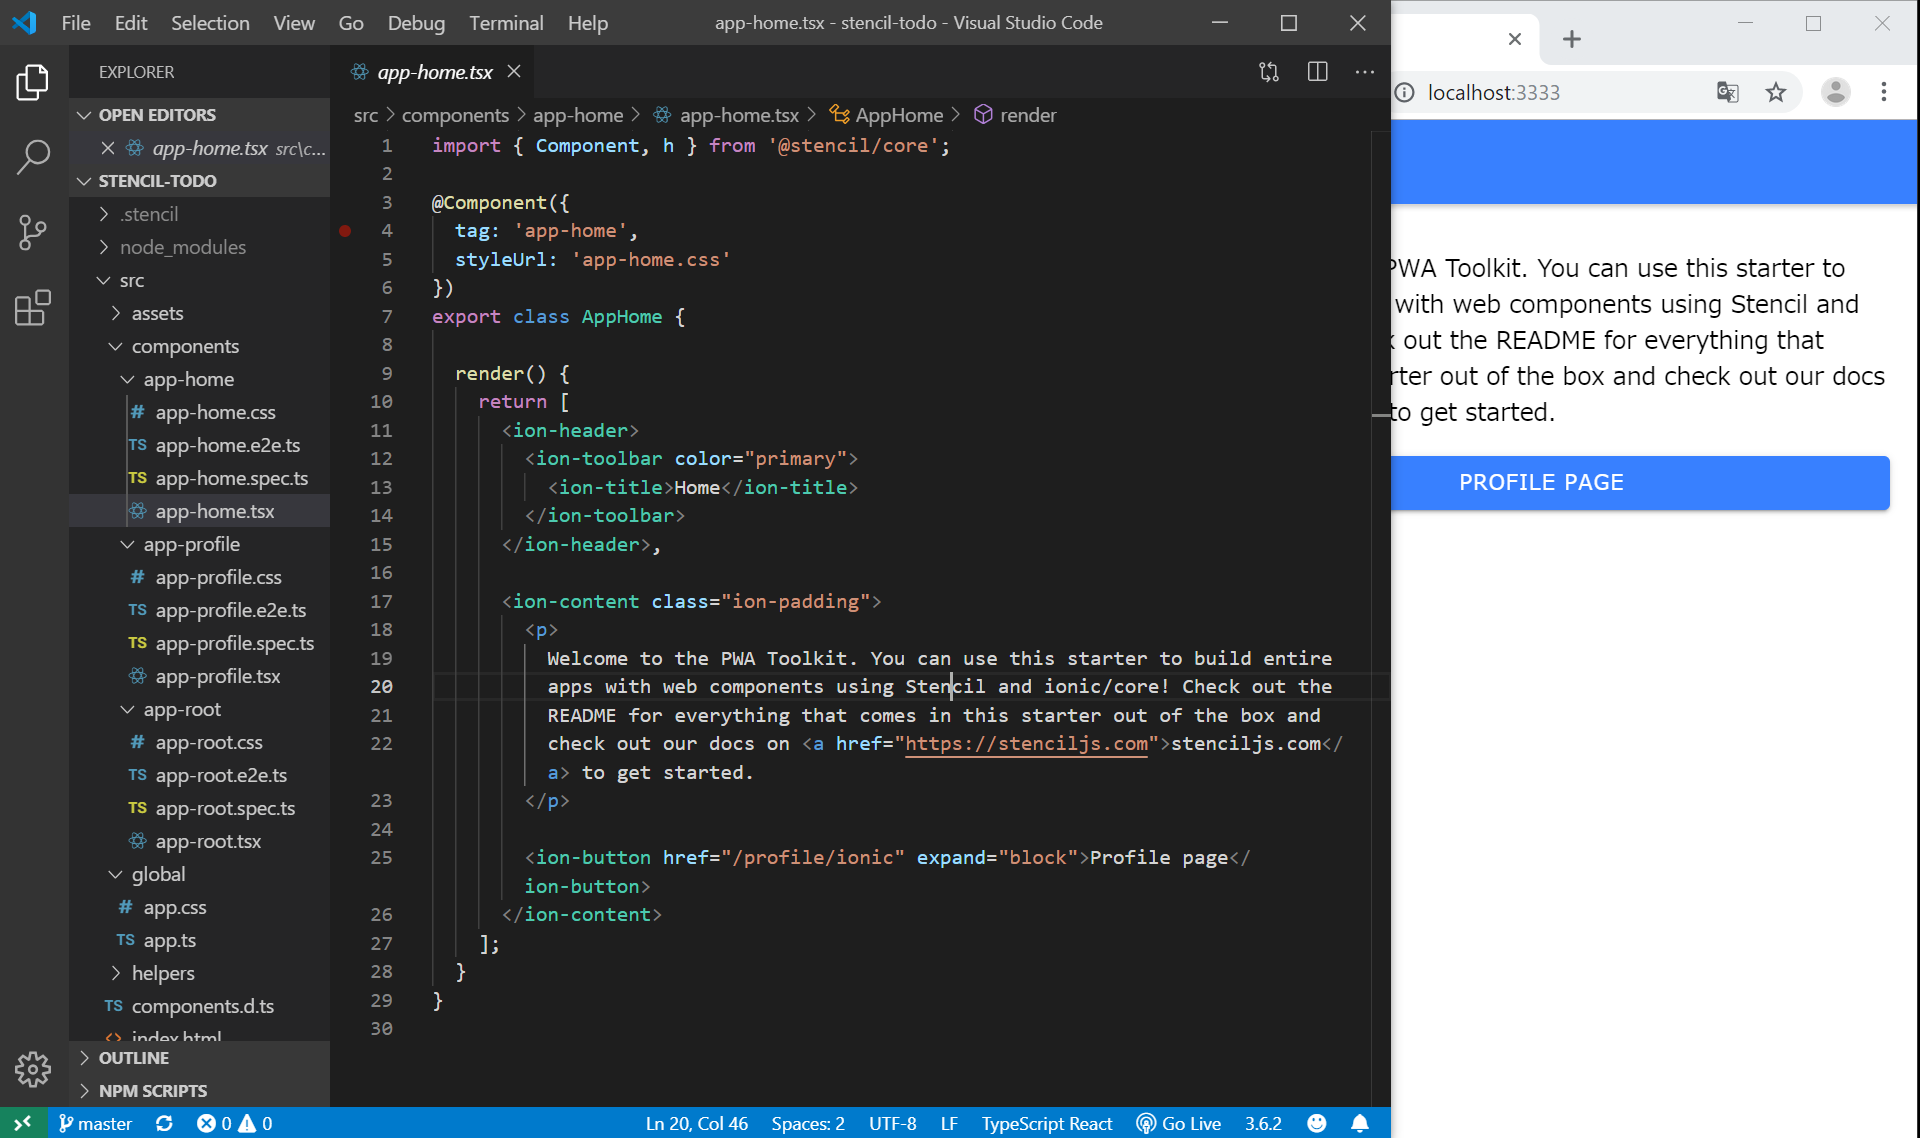Open the Search view in activity bar

[33, 157]
